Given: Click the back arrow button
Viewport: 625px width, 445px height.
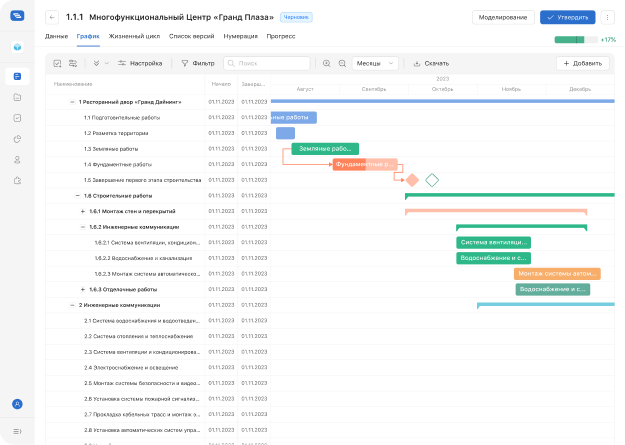Looking at the screenshot, I should pos(51,17).
